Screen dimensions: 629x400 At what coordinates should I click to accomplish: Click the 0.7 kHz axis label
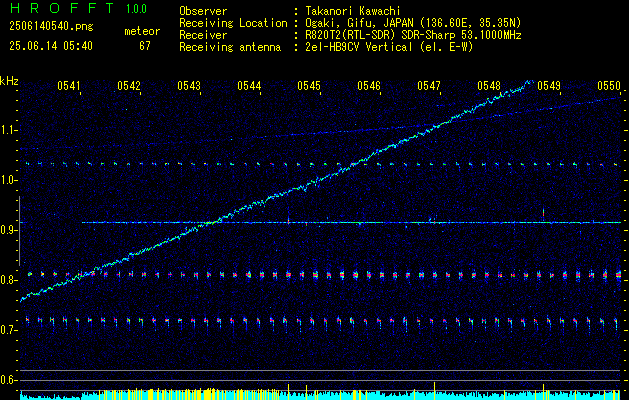point(7,331)
